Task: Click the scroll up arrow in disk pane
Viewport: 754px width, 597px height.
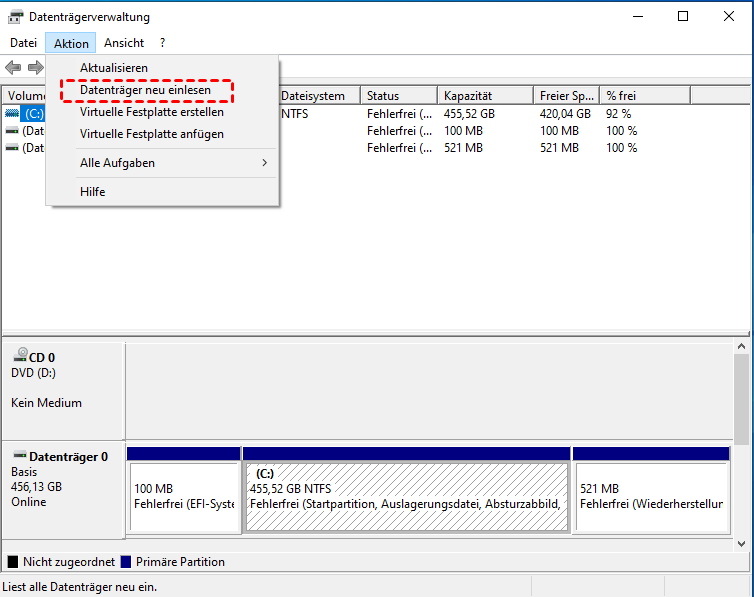Action: pyautogui.click(x=741, y=347)
